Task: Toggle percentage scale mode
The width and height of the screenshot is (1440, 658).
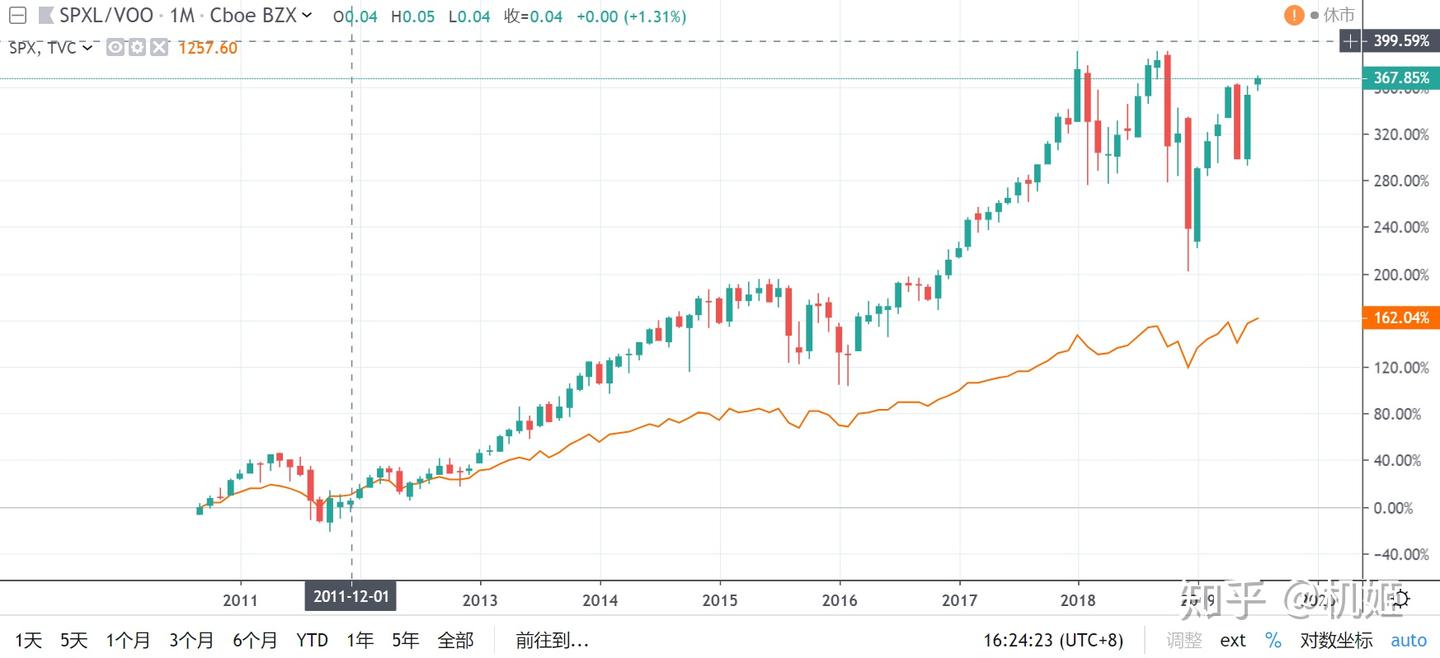Action: click(x=1273, y=640)
